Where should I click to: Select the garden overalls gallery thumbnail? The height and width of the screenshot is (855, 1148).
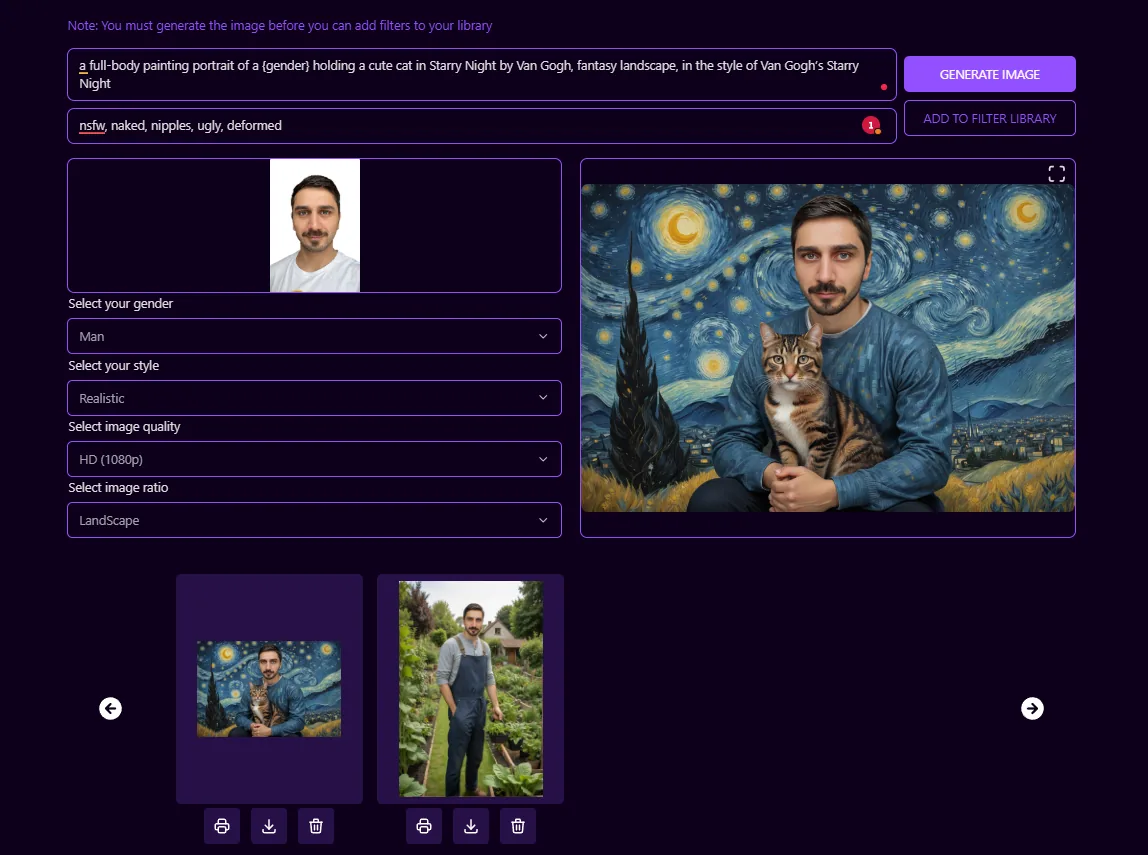point(471,689)
